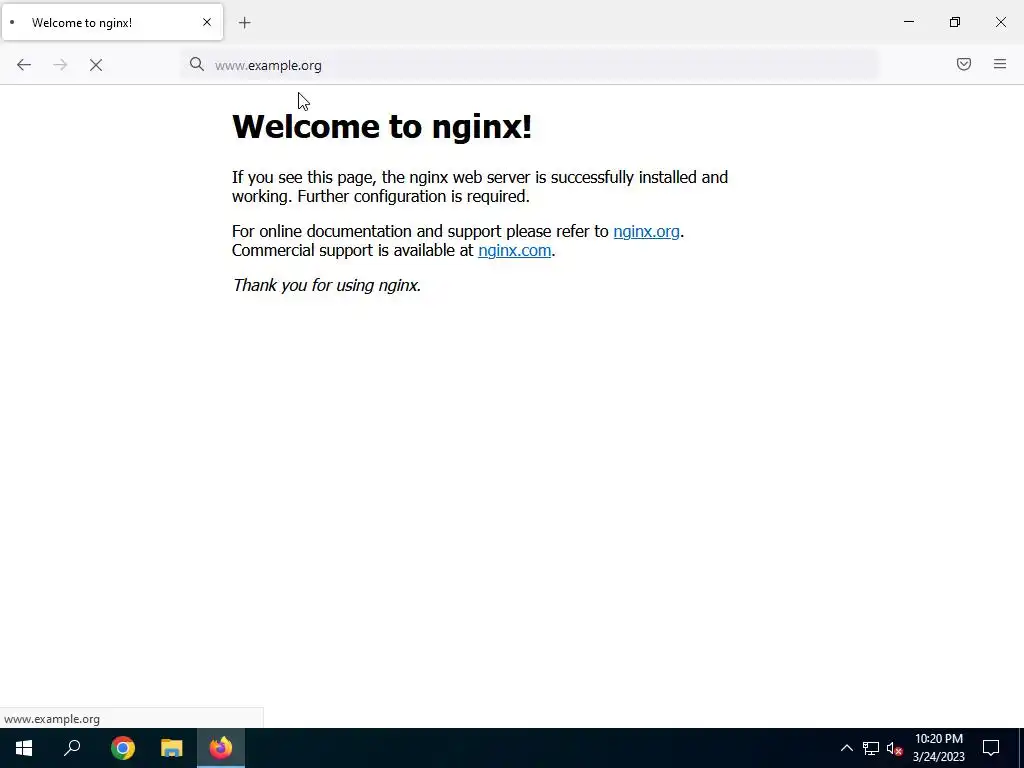Viewport: 1024px width, 768px height.
Task: Open File Explorer from taskbar
Action: [172, 748]
